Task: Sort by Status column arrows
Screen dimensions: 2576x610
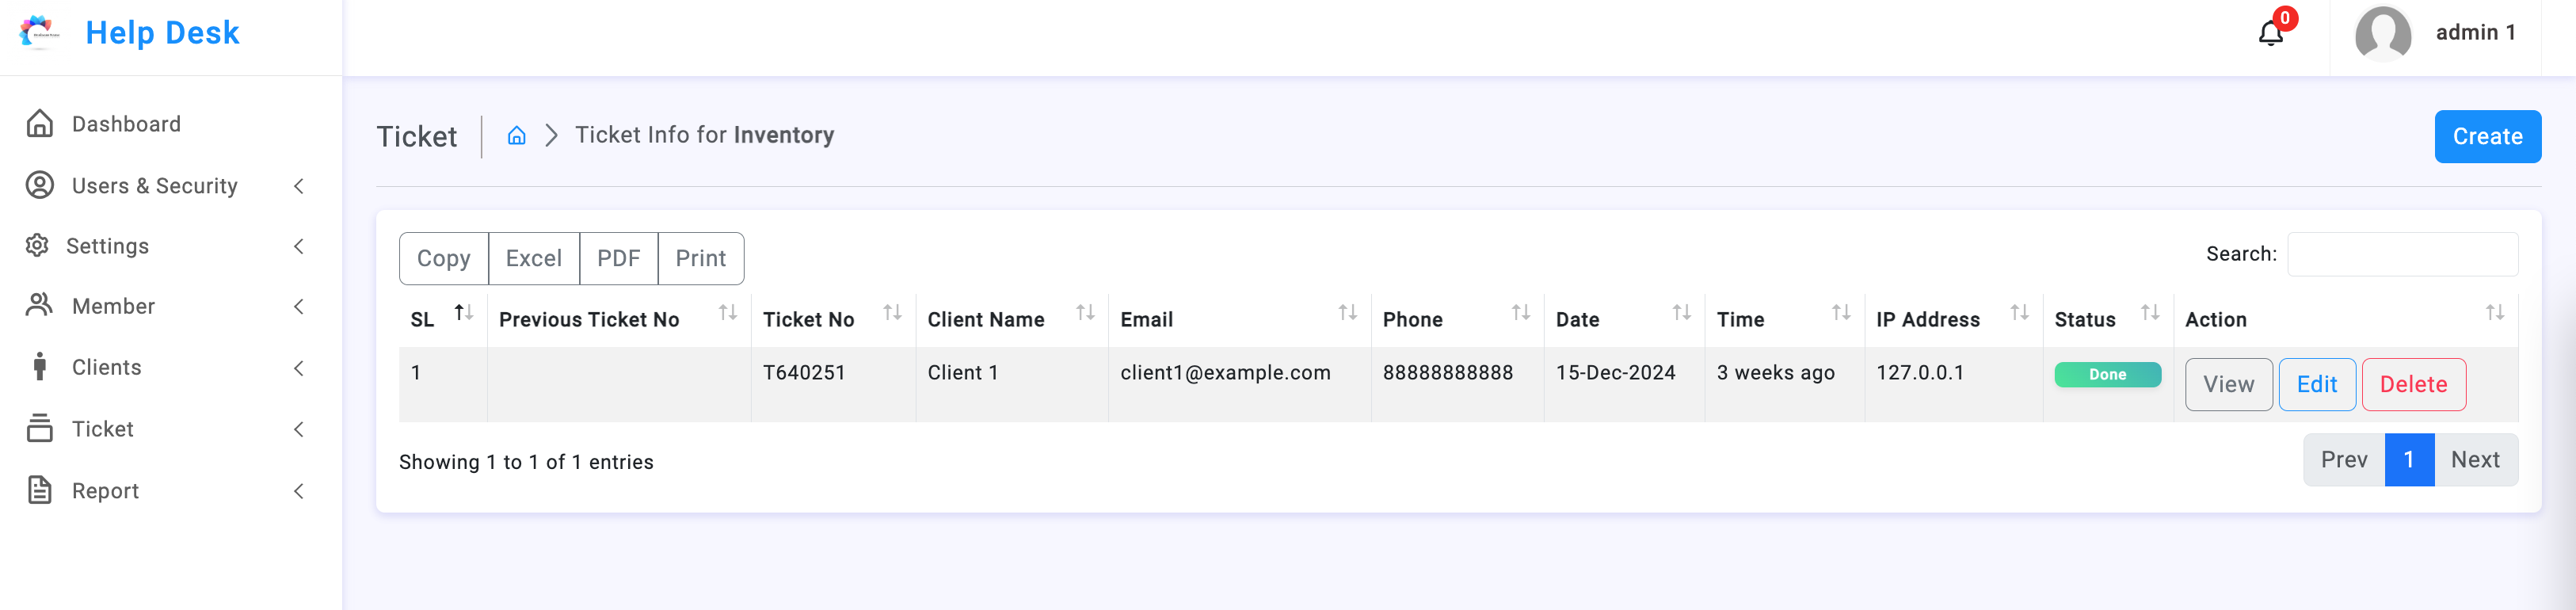Action: [2150, 313]
